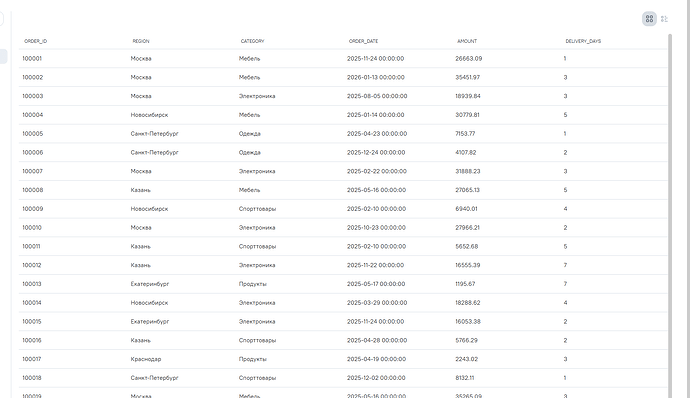Screen dimensions: 690x398
Task: Select order ID cell 100016
Action: (x=32, y=340)
